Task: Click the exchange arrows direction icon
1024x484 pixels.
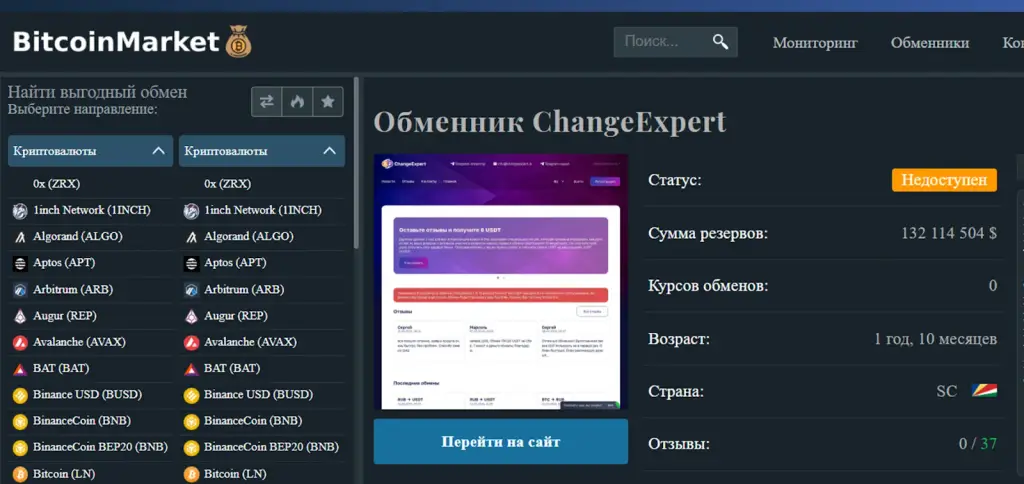Action: pos(266,102)
